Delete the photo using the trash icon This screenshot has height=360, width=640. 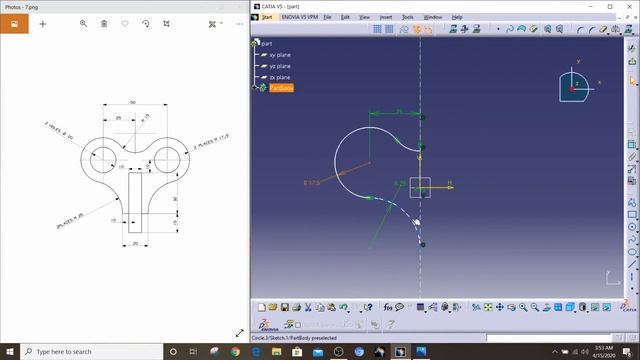point(104,24)
